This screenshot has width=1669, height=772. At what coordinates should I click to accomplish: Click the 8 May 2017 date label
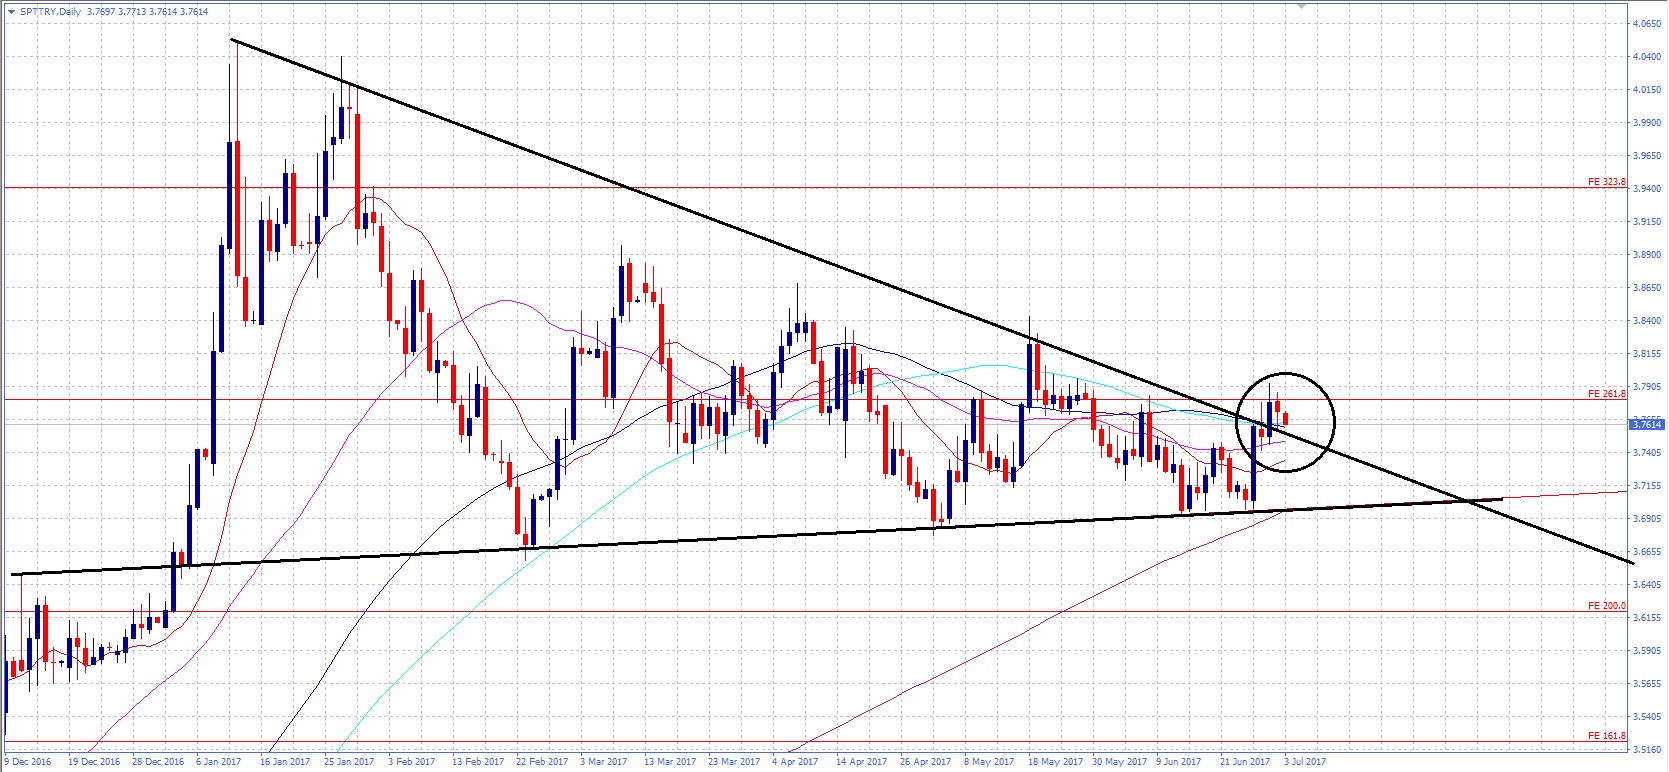pyautogui.click(x=987, y=762)
